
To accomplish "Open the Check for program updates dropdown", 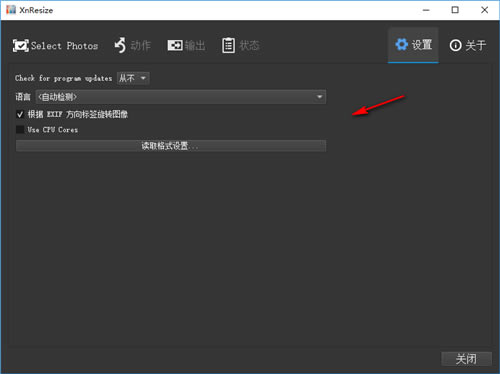I will tap(133, 78).
